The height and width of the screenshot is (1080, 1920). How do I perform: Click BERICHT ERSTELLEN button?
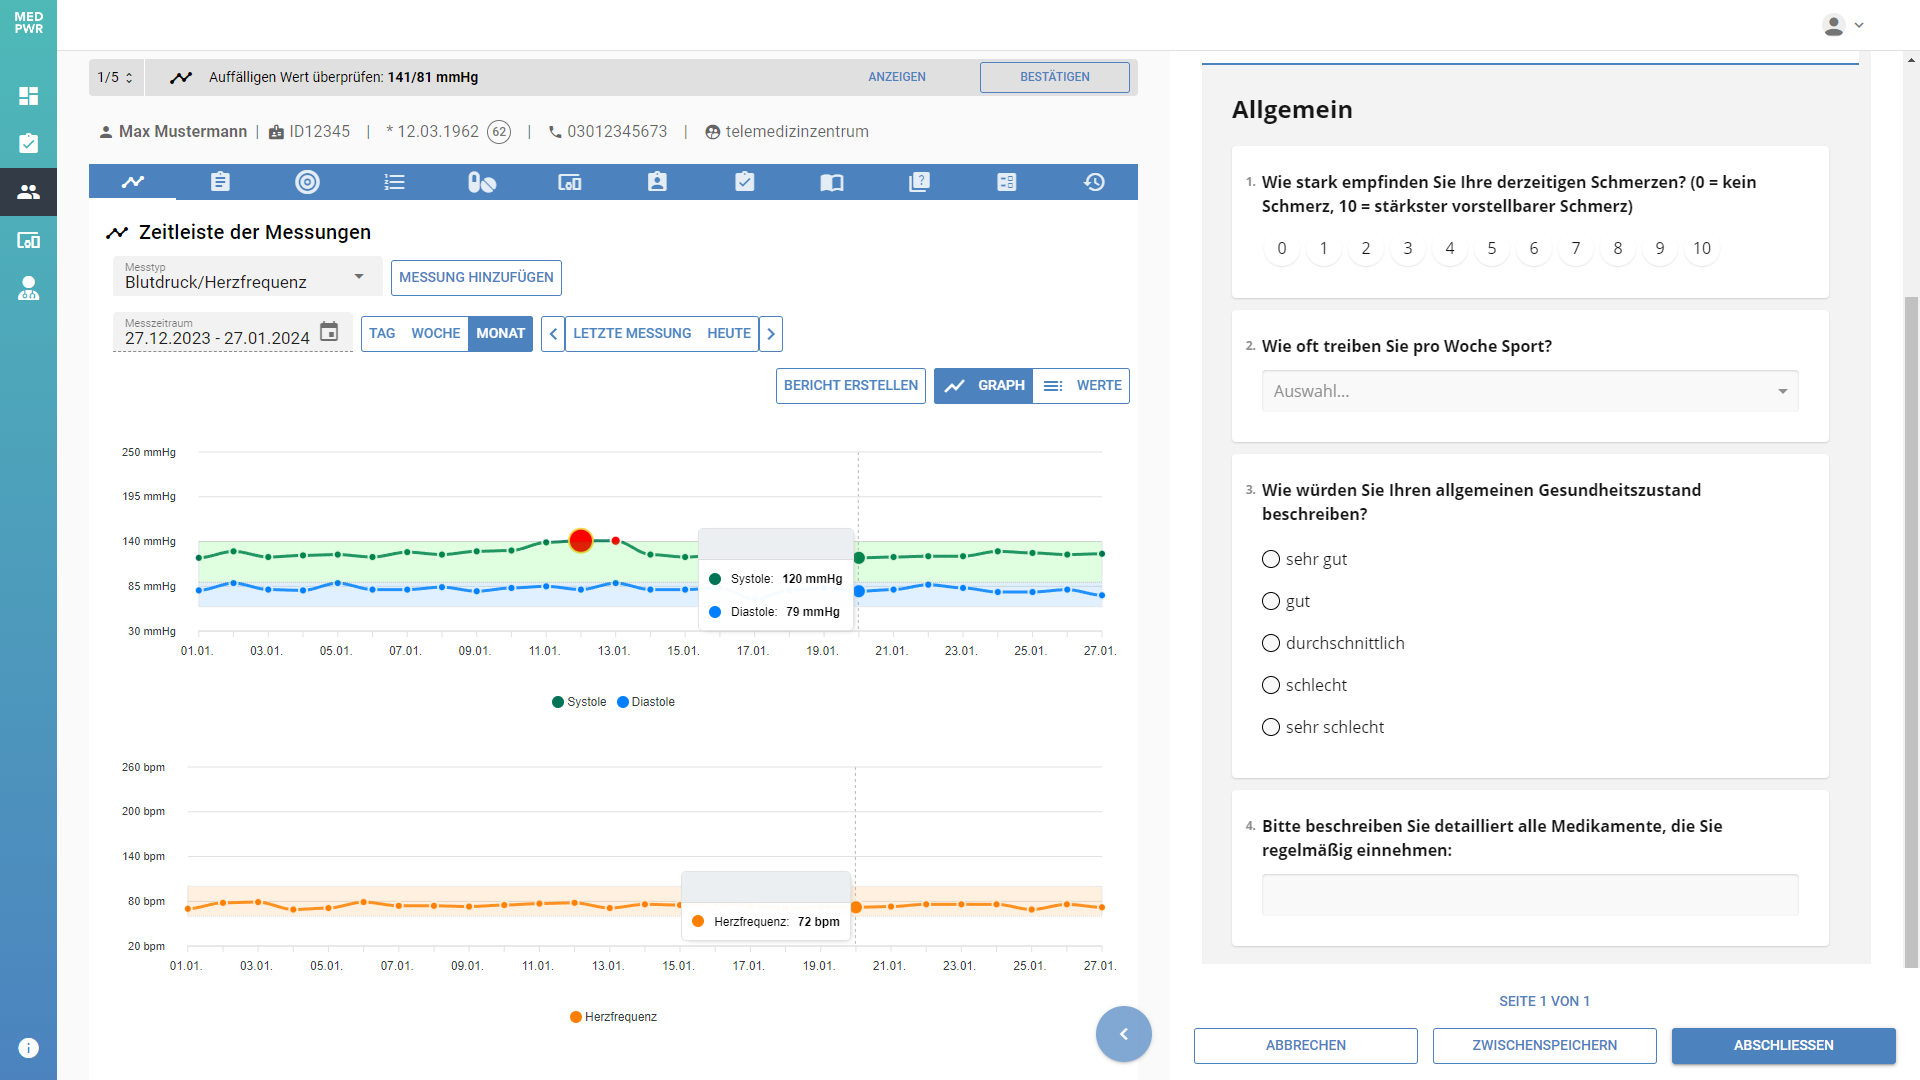(x=851, y=386)
